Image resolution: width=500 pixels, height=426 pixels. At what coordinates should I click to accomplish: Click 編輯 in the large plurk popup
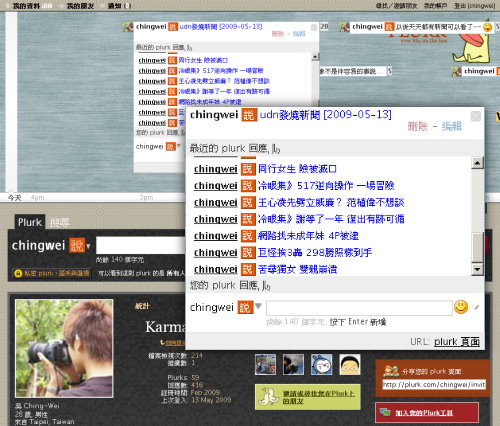pyautogui.click(x=452, y=126)
